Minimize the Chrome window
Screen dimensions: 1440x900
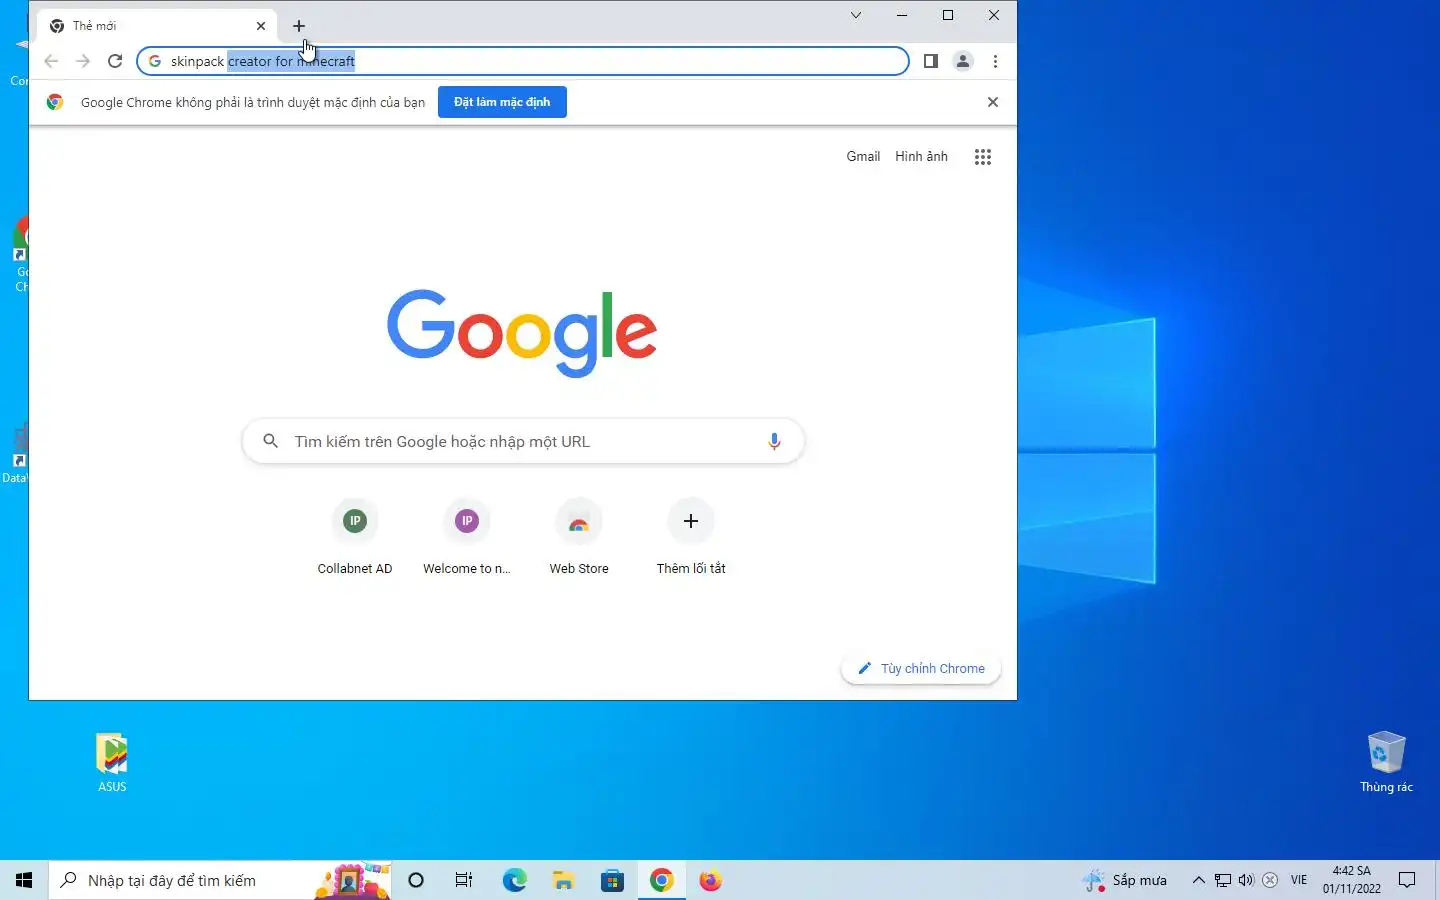pyautogui.click(x=902, y=15)
